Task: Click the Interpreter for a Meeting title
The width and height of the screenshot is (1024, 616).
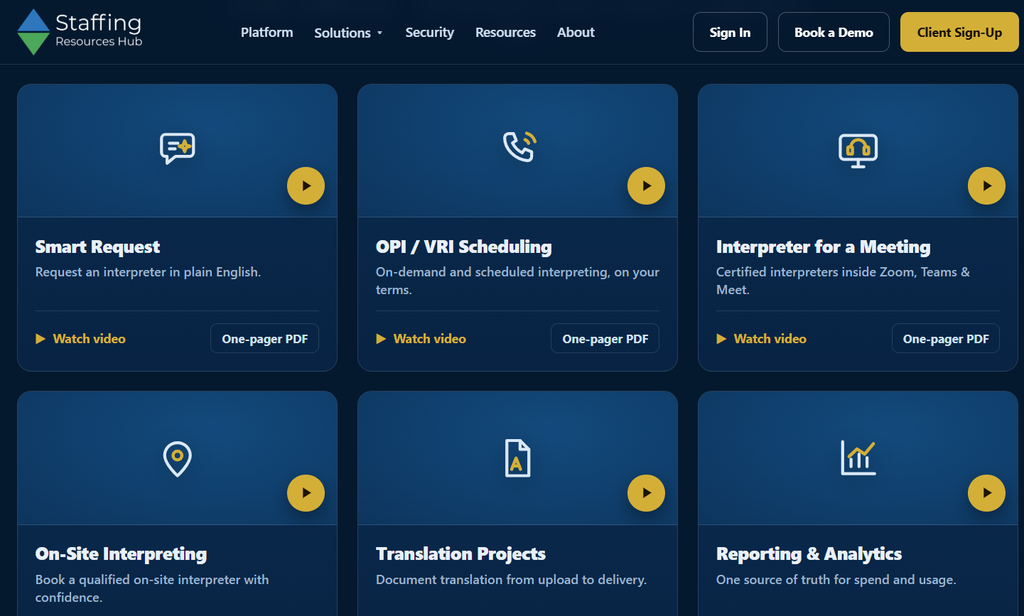Action: point(823,246)
